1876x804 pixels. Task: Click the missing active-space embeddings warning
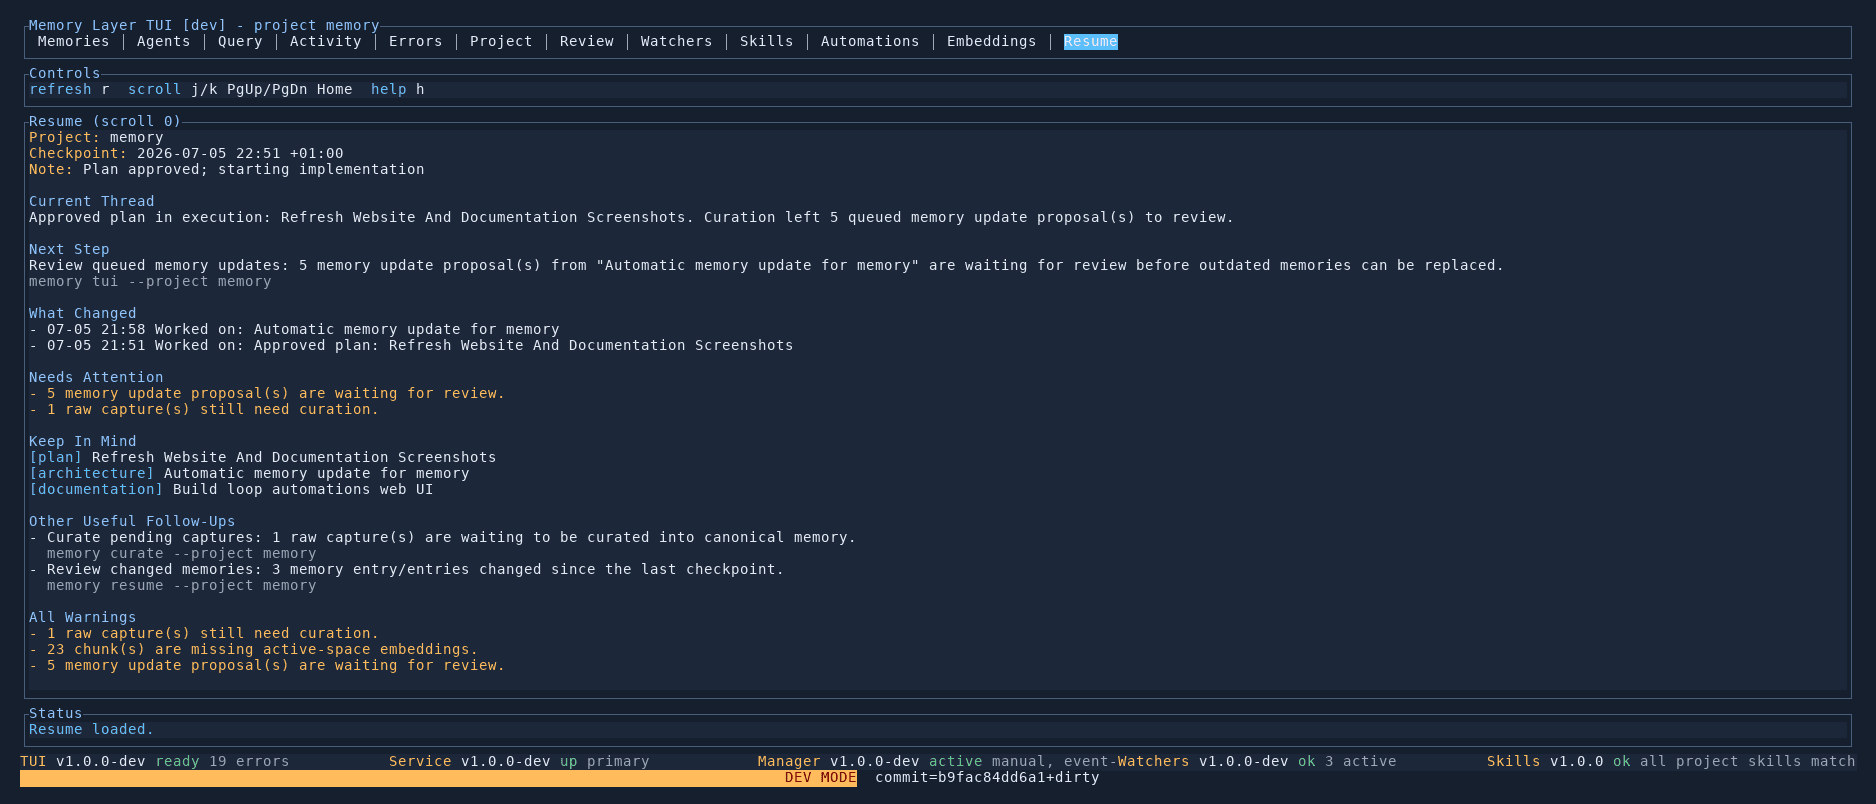(x=253, y=649)
